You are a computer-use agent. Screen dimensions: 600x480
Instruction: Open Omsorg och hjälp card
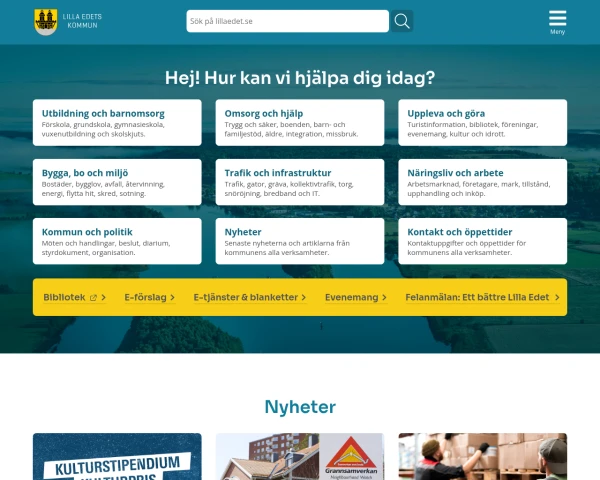(x=300, y=122)
